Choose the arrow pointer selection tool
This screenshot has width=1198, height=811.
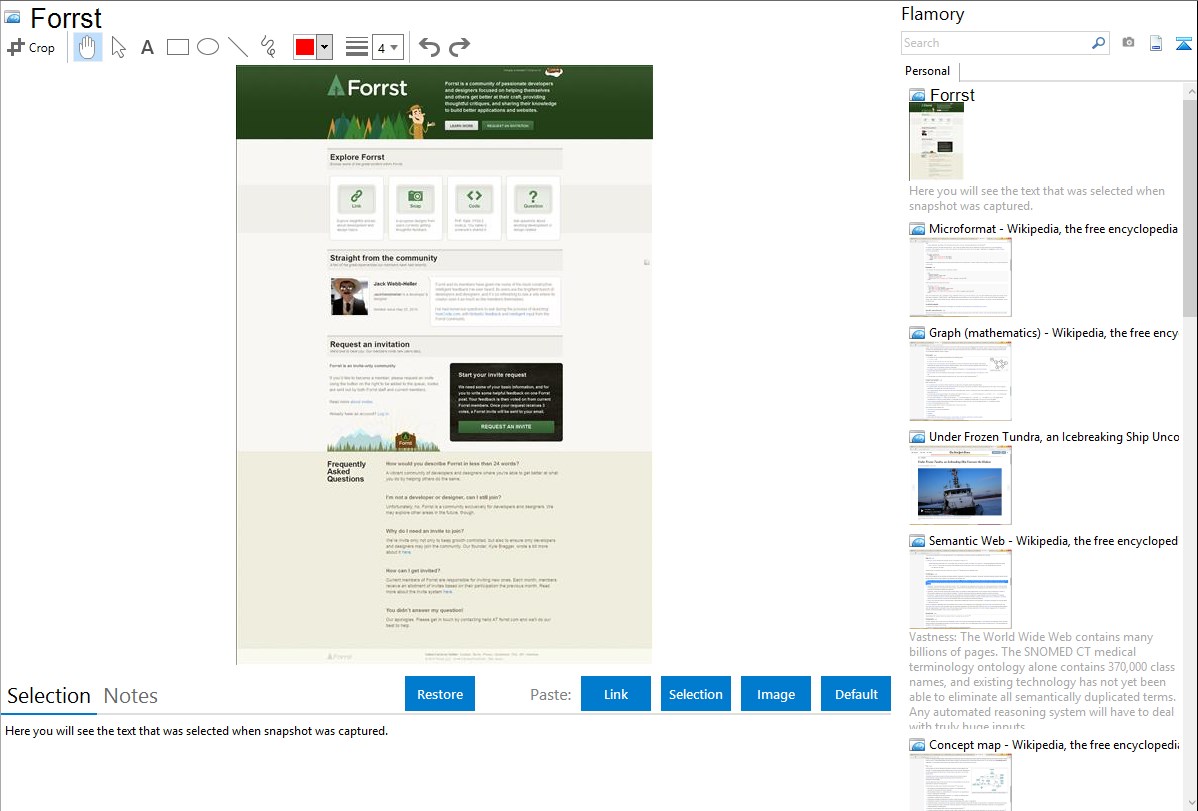[118, 47]
